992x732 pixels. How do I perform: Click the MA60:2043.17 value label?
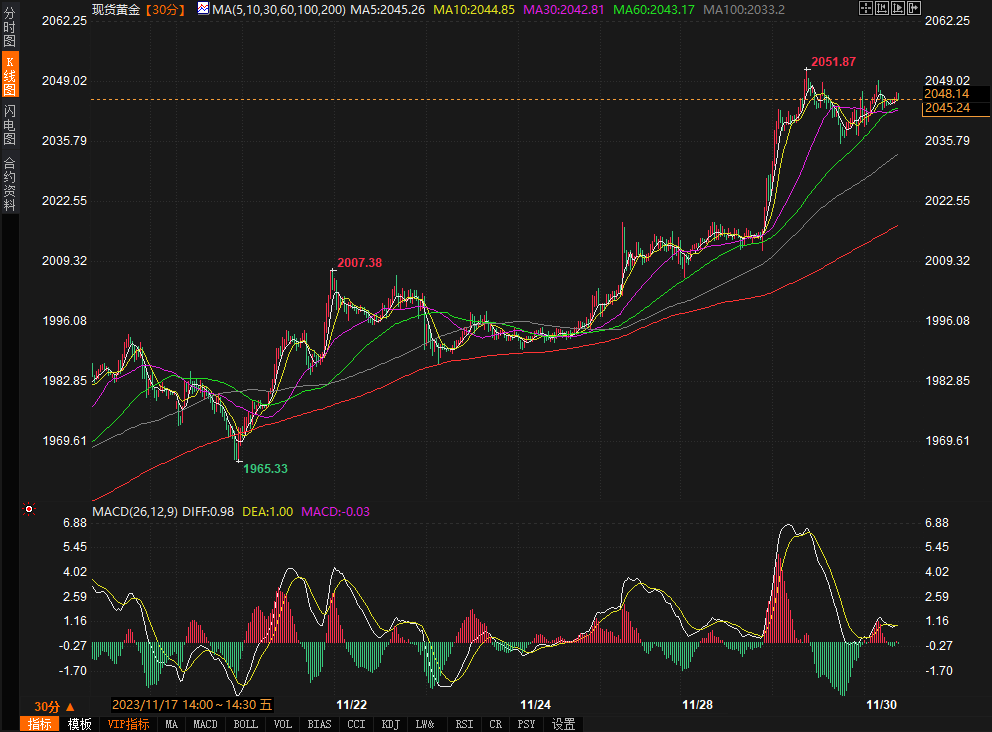coord(654,9)
